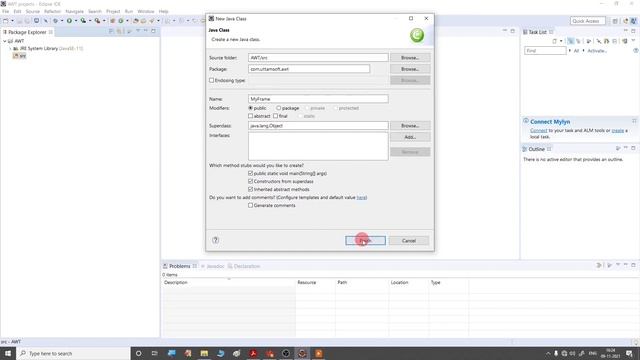The image size is (640, 360).
Task: Click Activate link in Task List
Action: (x=597, y=51)
